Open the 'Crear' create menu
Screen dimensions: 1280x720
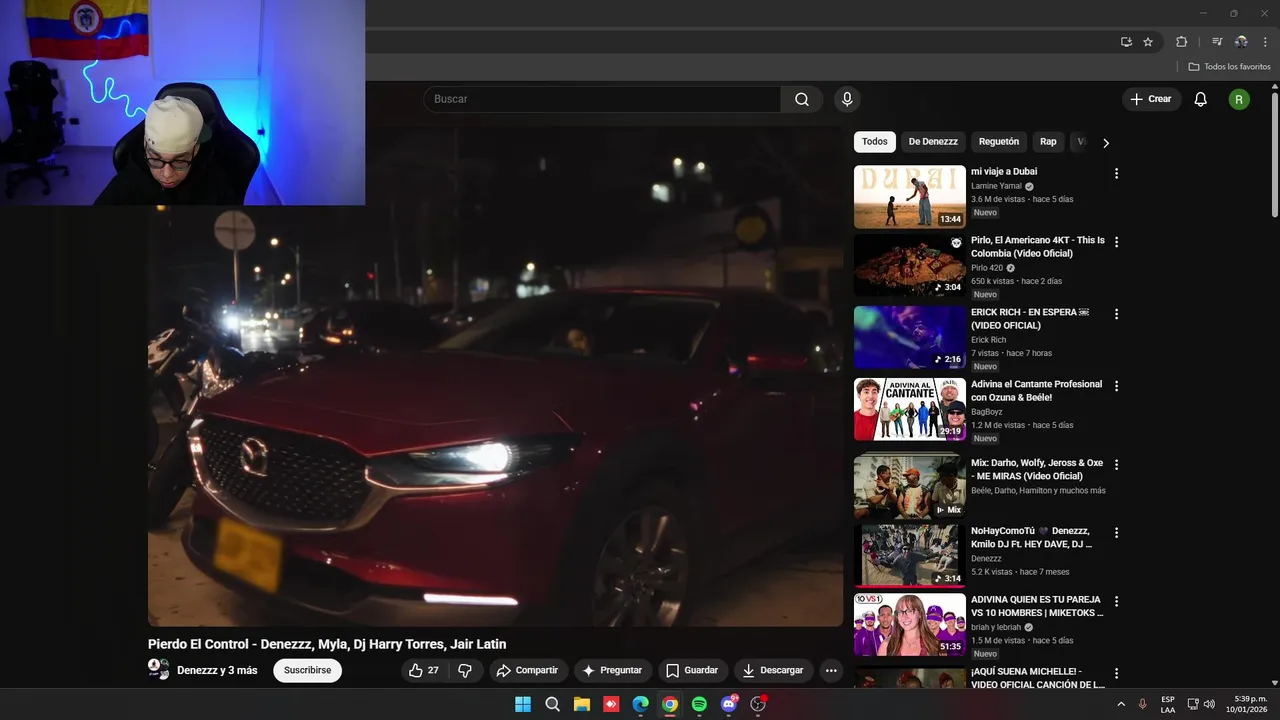point(1151,99)
